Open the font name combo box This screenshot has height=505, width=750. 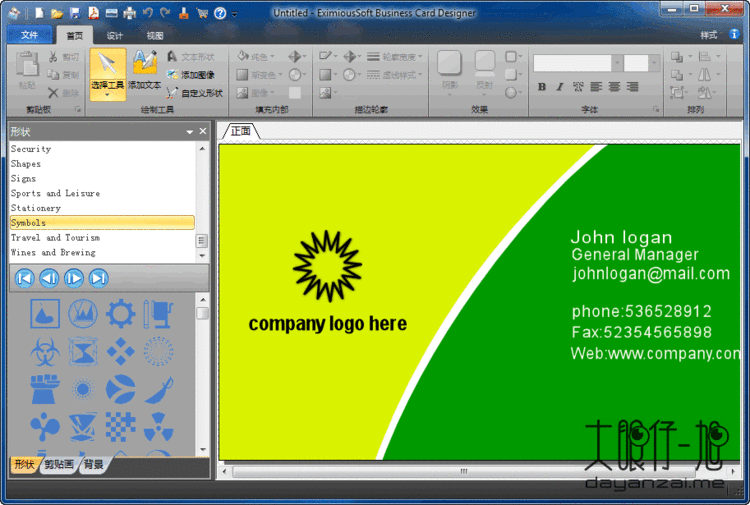tap(575, 63)
